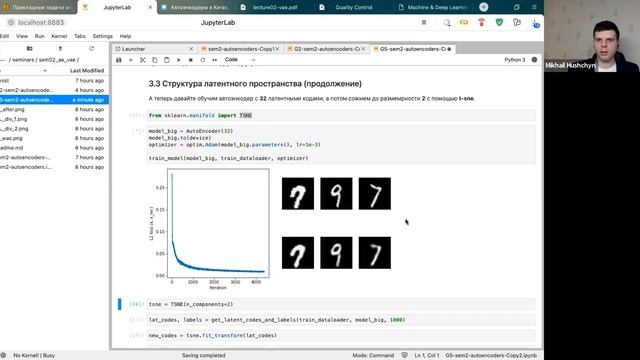Select the _after.png file
640x360 pixels.
(54, 109)
